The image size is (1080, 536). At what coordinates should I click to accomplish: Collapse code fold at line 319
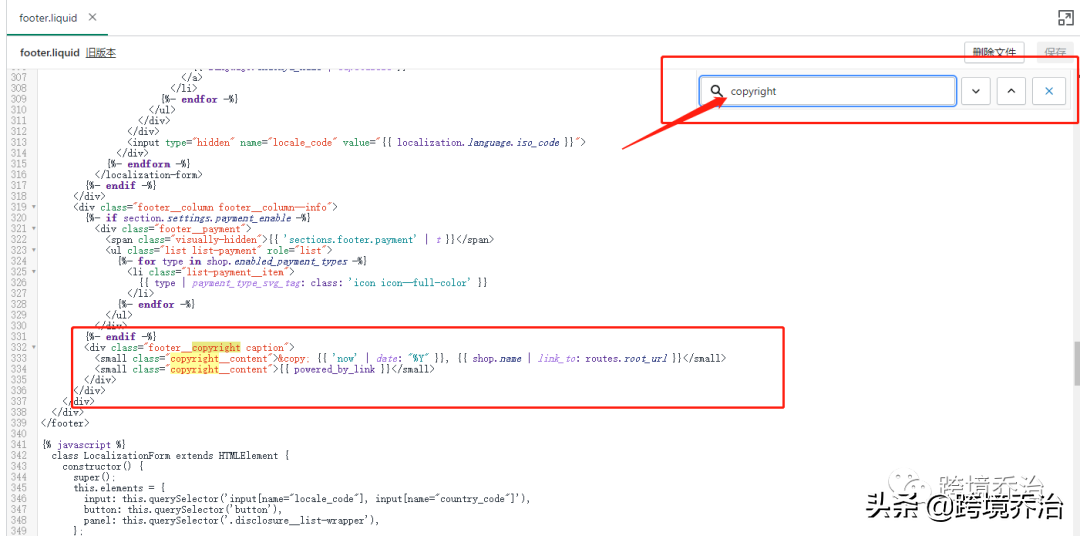(x=34, y=207)
